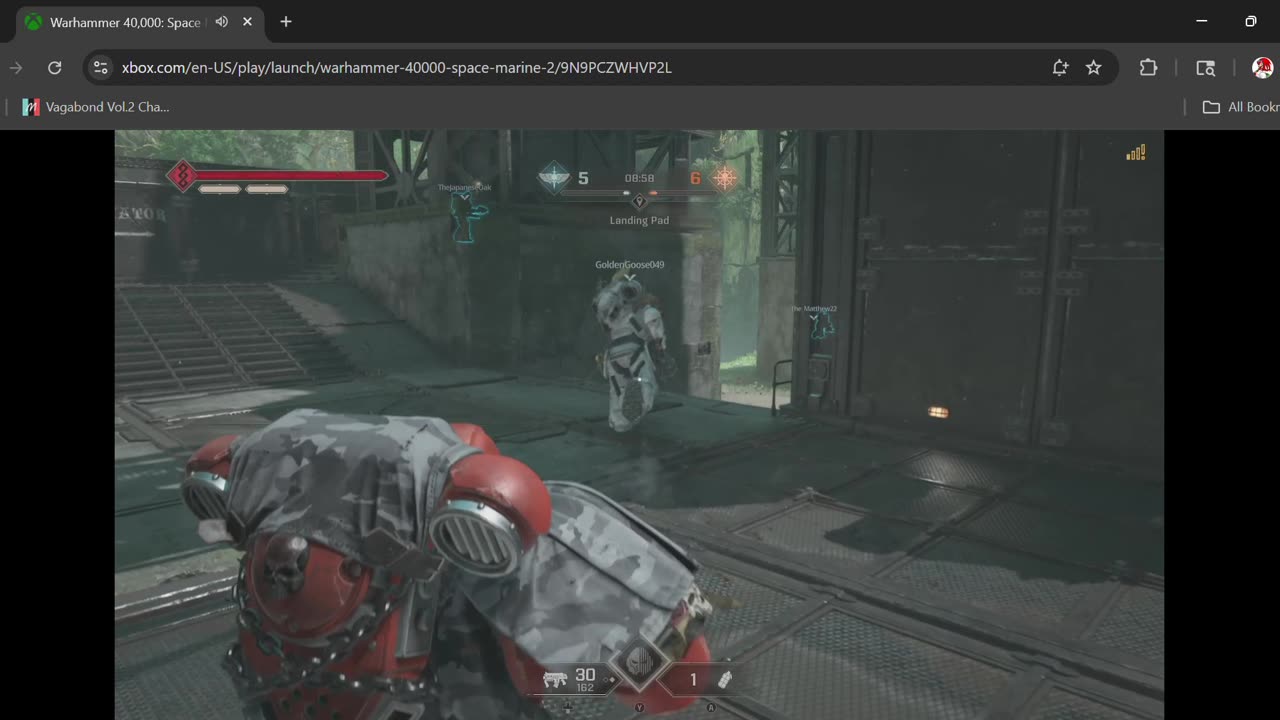Image resolution: width=1280 pixels, height=720 pixels.
Task: Restore down the browser window
Action: point(1251,22)
